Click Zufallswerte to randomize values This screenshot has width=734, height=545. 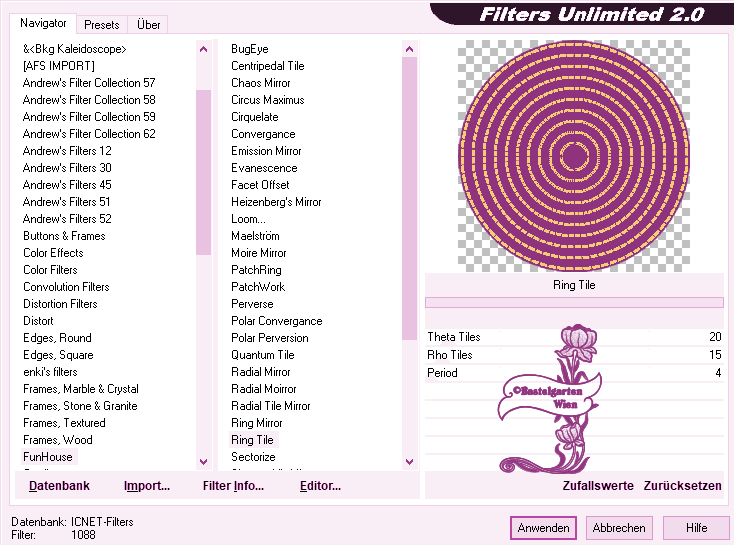click(598, 486)
